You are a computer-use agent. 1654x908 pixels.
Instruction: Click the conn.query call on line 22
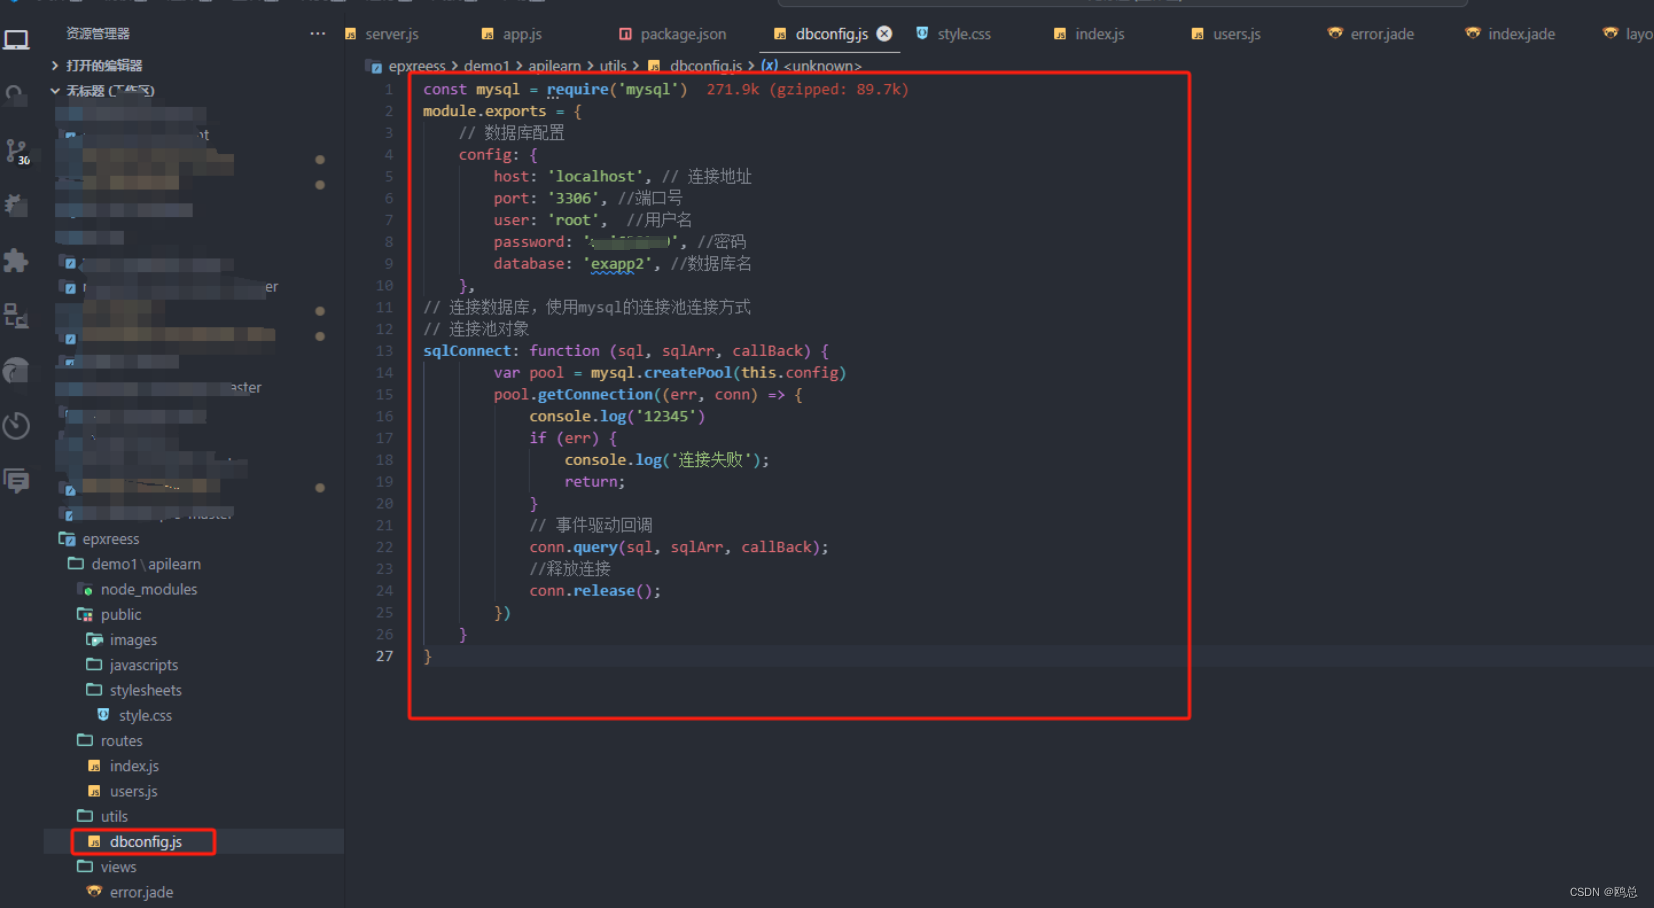pos(573,547)
